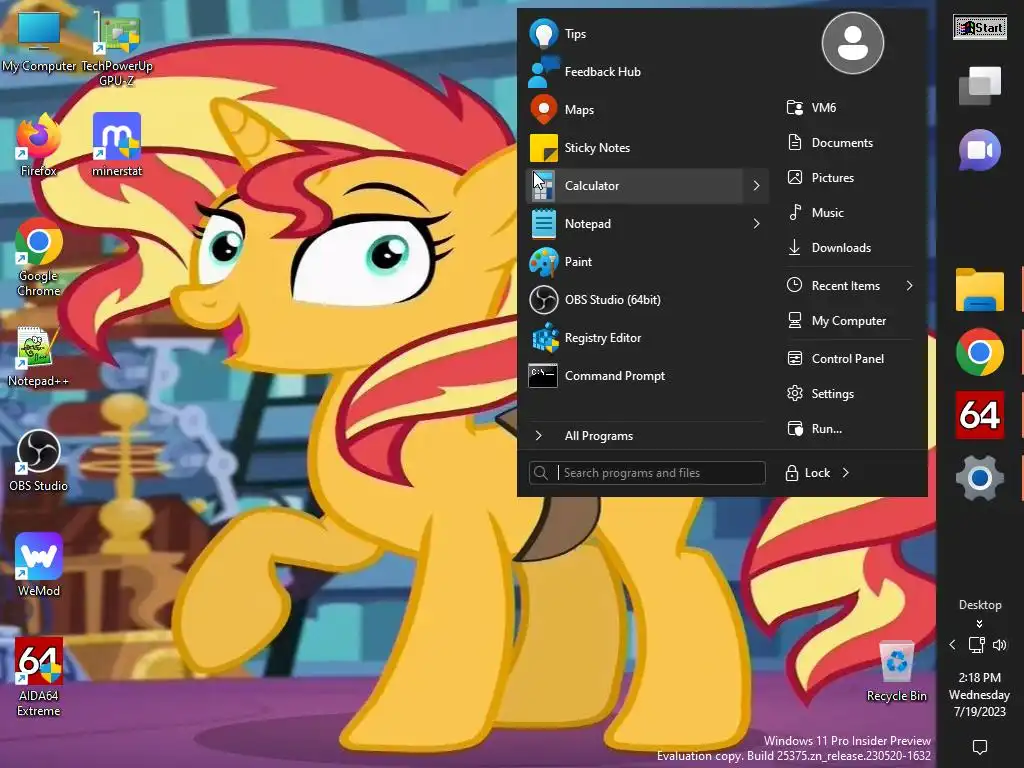
Task: Select AIDA64 Extreme desktop shortcut
Action: pyautogui.click(x=39, y=677)
